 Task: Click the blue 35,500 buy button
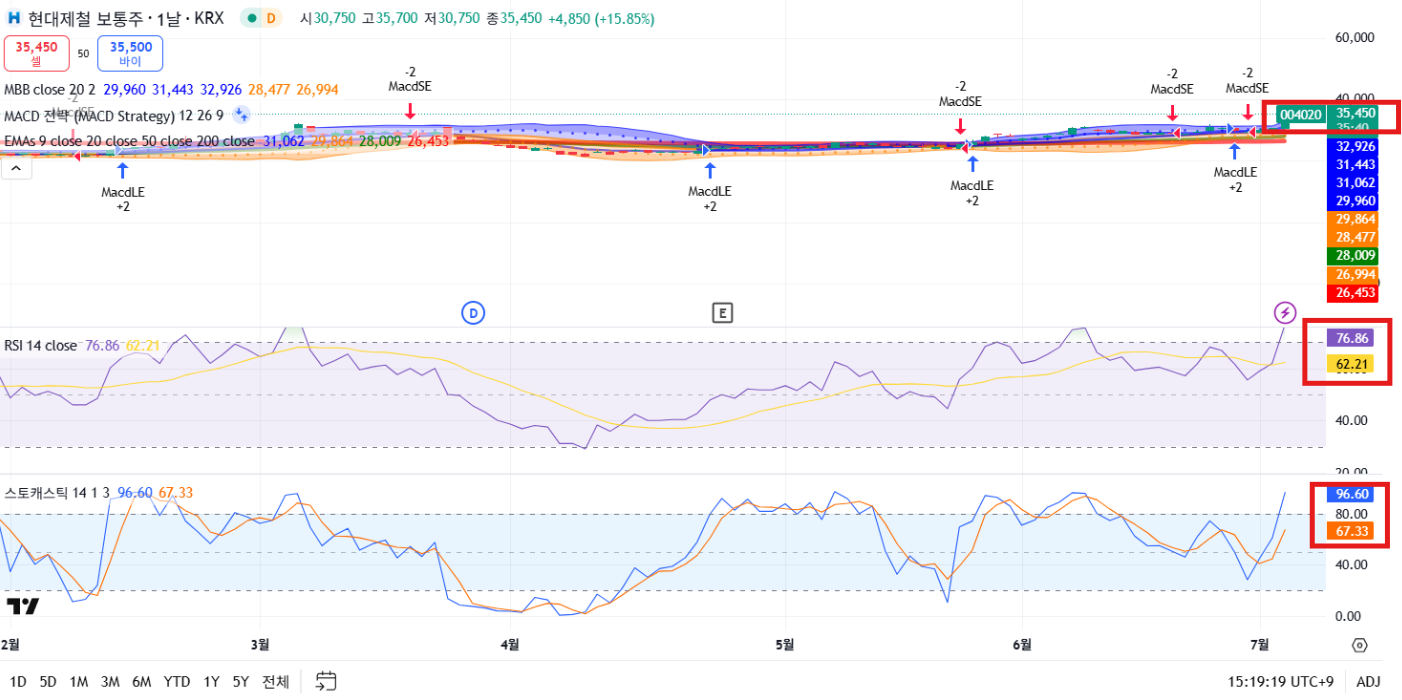click(x=130, y=53)
